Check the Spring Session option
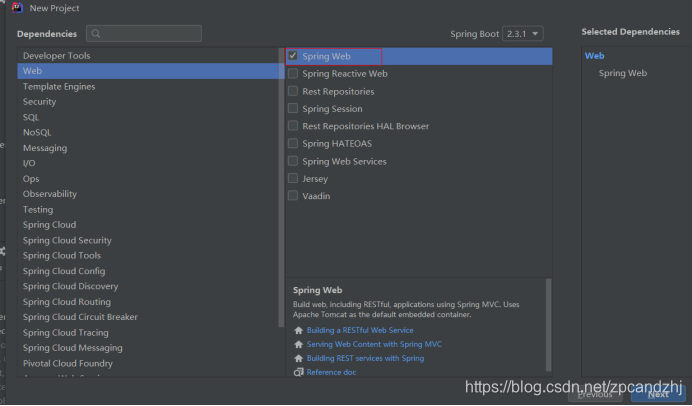The height and width of the screenshot is (406, 692). pyautogui.click(x=293, y=109)
